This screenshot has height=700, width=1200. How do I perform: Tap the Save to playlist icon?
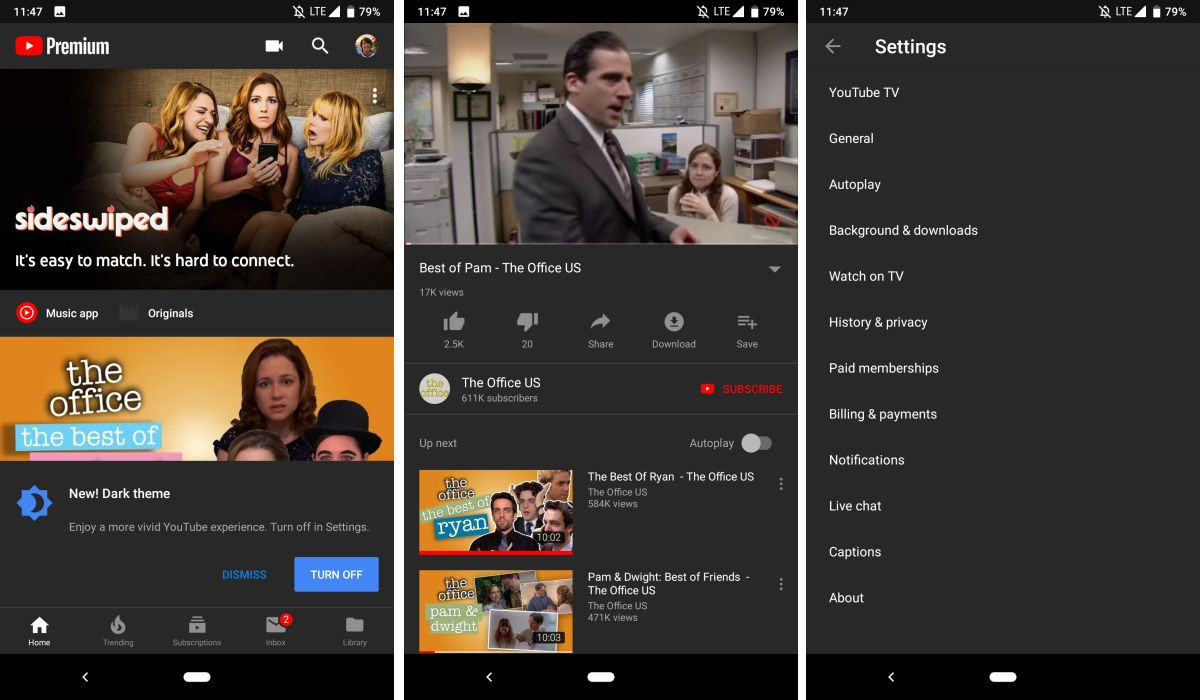point(747,321)
